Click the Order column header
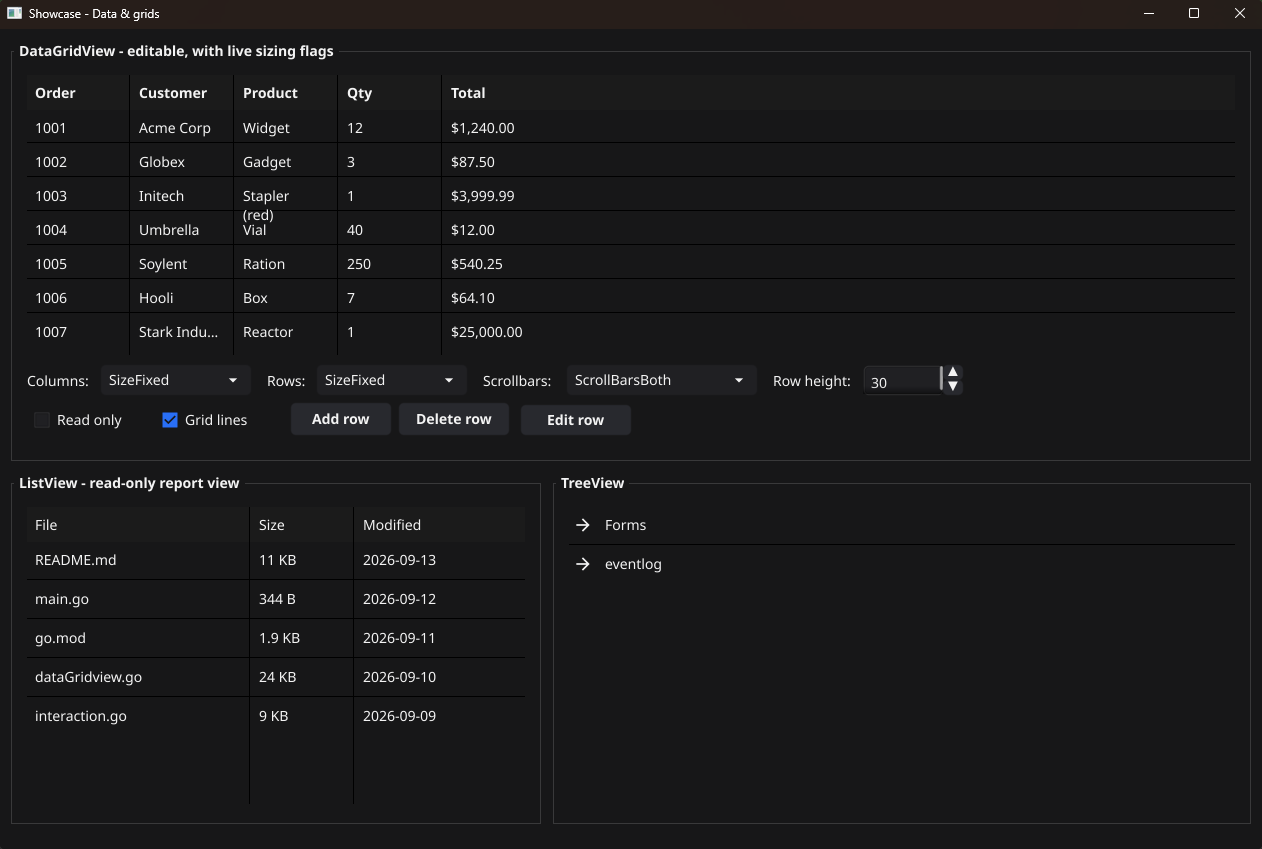Viewport: 1262px width, 849px height. coord(78,93)
